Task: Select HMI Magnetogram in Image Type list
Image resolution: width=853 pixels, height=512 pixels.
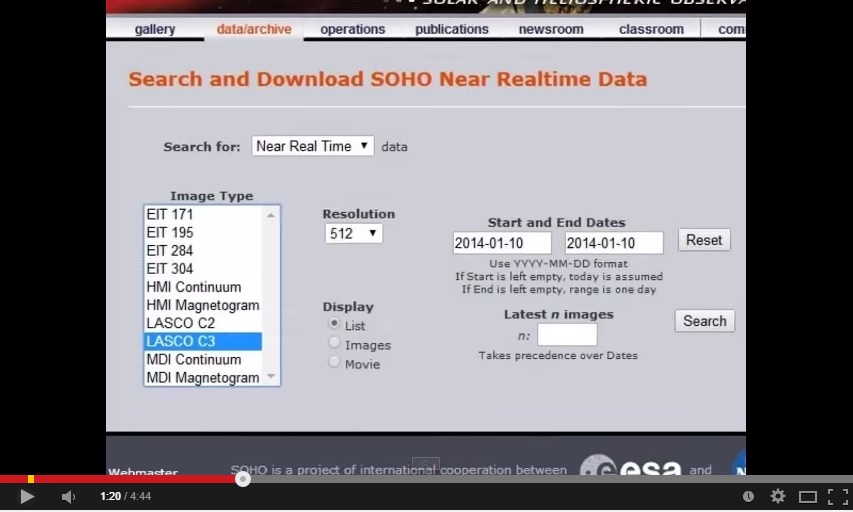Action: [203, 305]
